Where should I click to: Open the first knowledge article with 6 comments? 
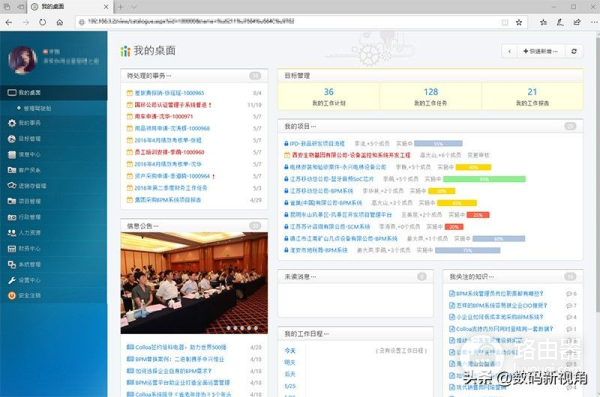click(499, 294)
